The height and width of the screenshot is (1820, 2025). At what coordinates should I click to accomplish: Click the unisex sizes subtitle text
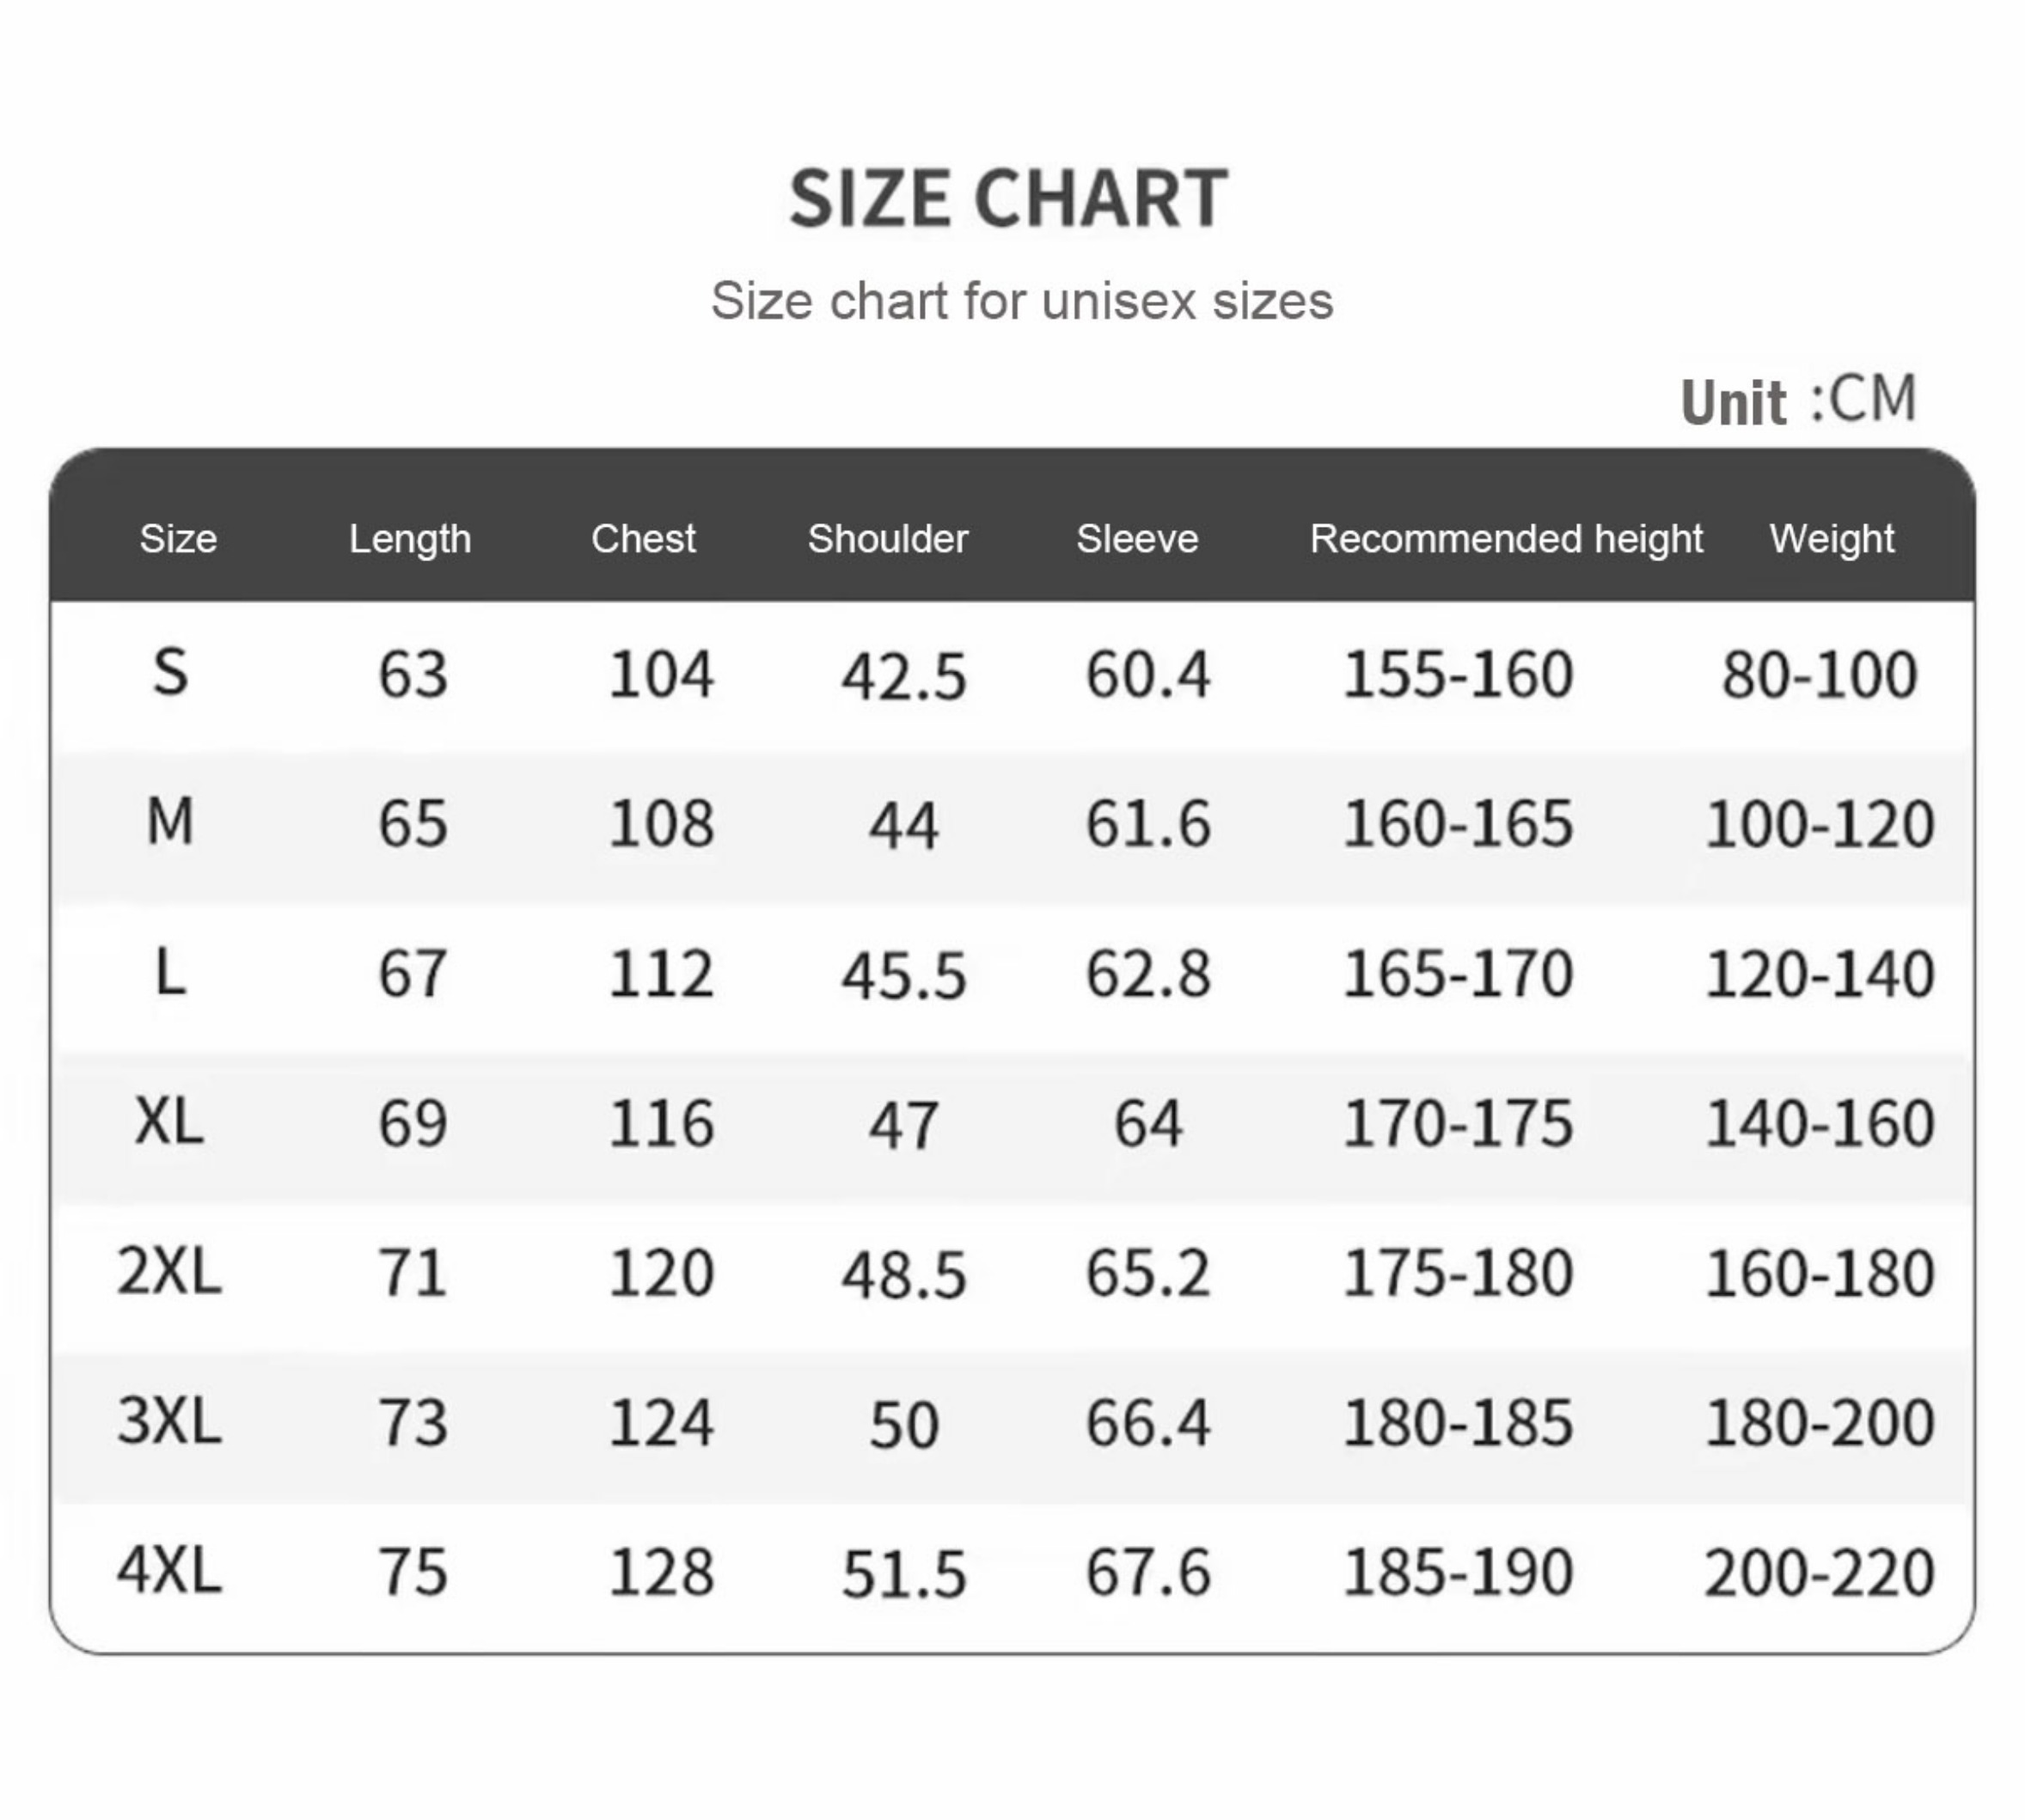[1022, 300]
